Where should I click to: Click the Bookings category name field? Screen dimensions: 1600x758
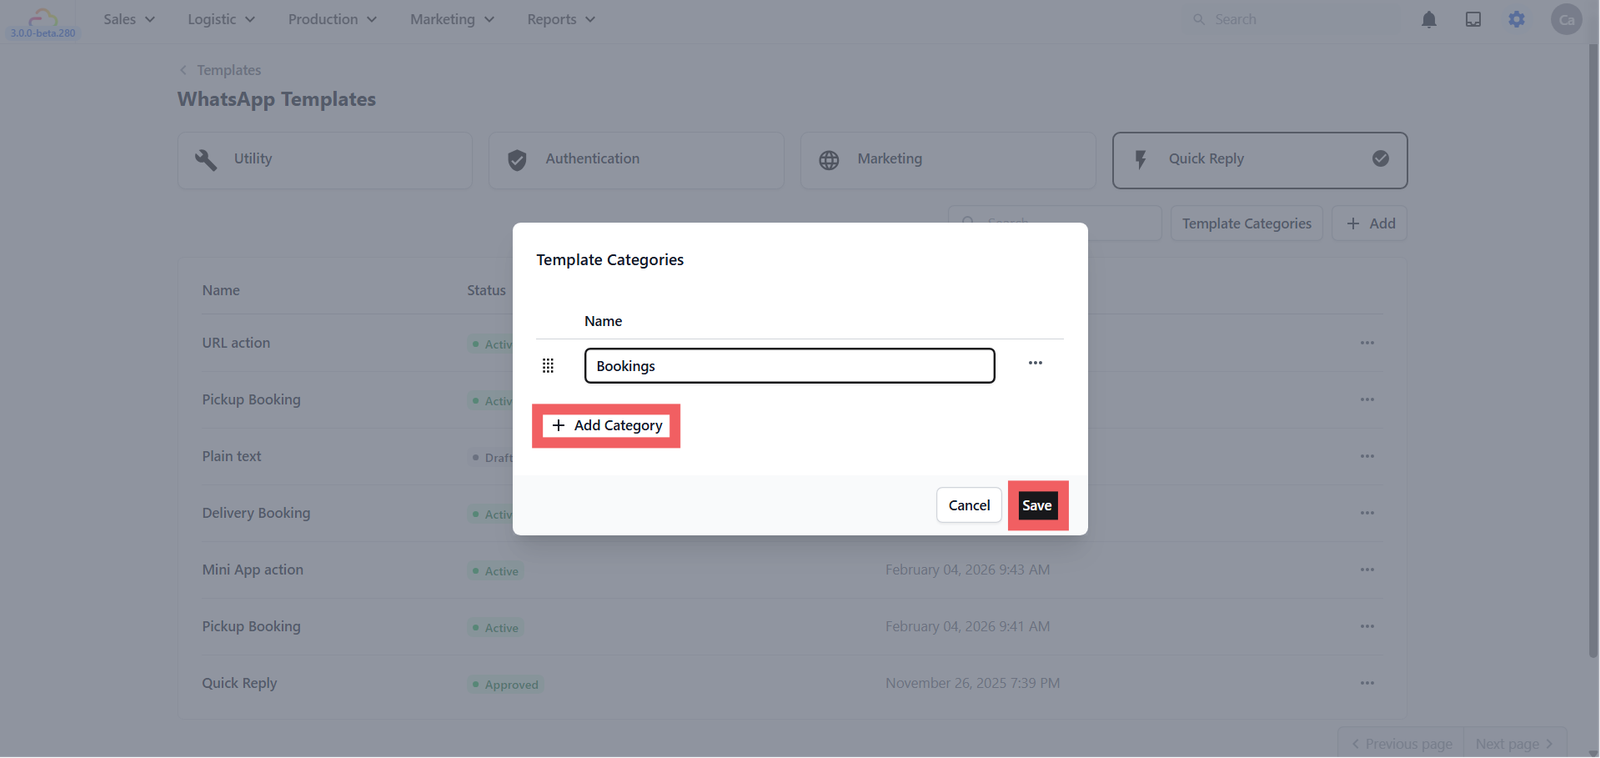[790, 366]
